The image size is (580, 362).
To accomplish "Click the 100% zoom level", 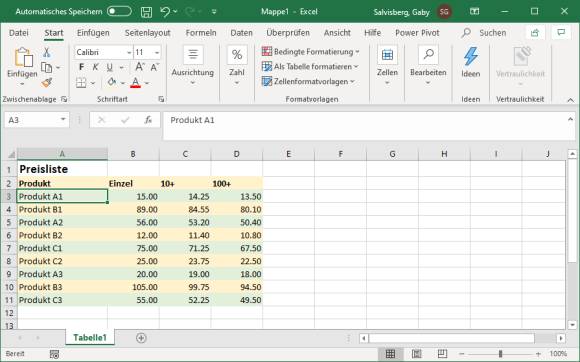I will coord(558,354).
